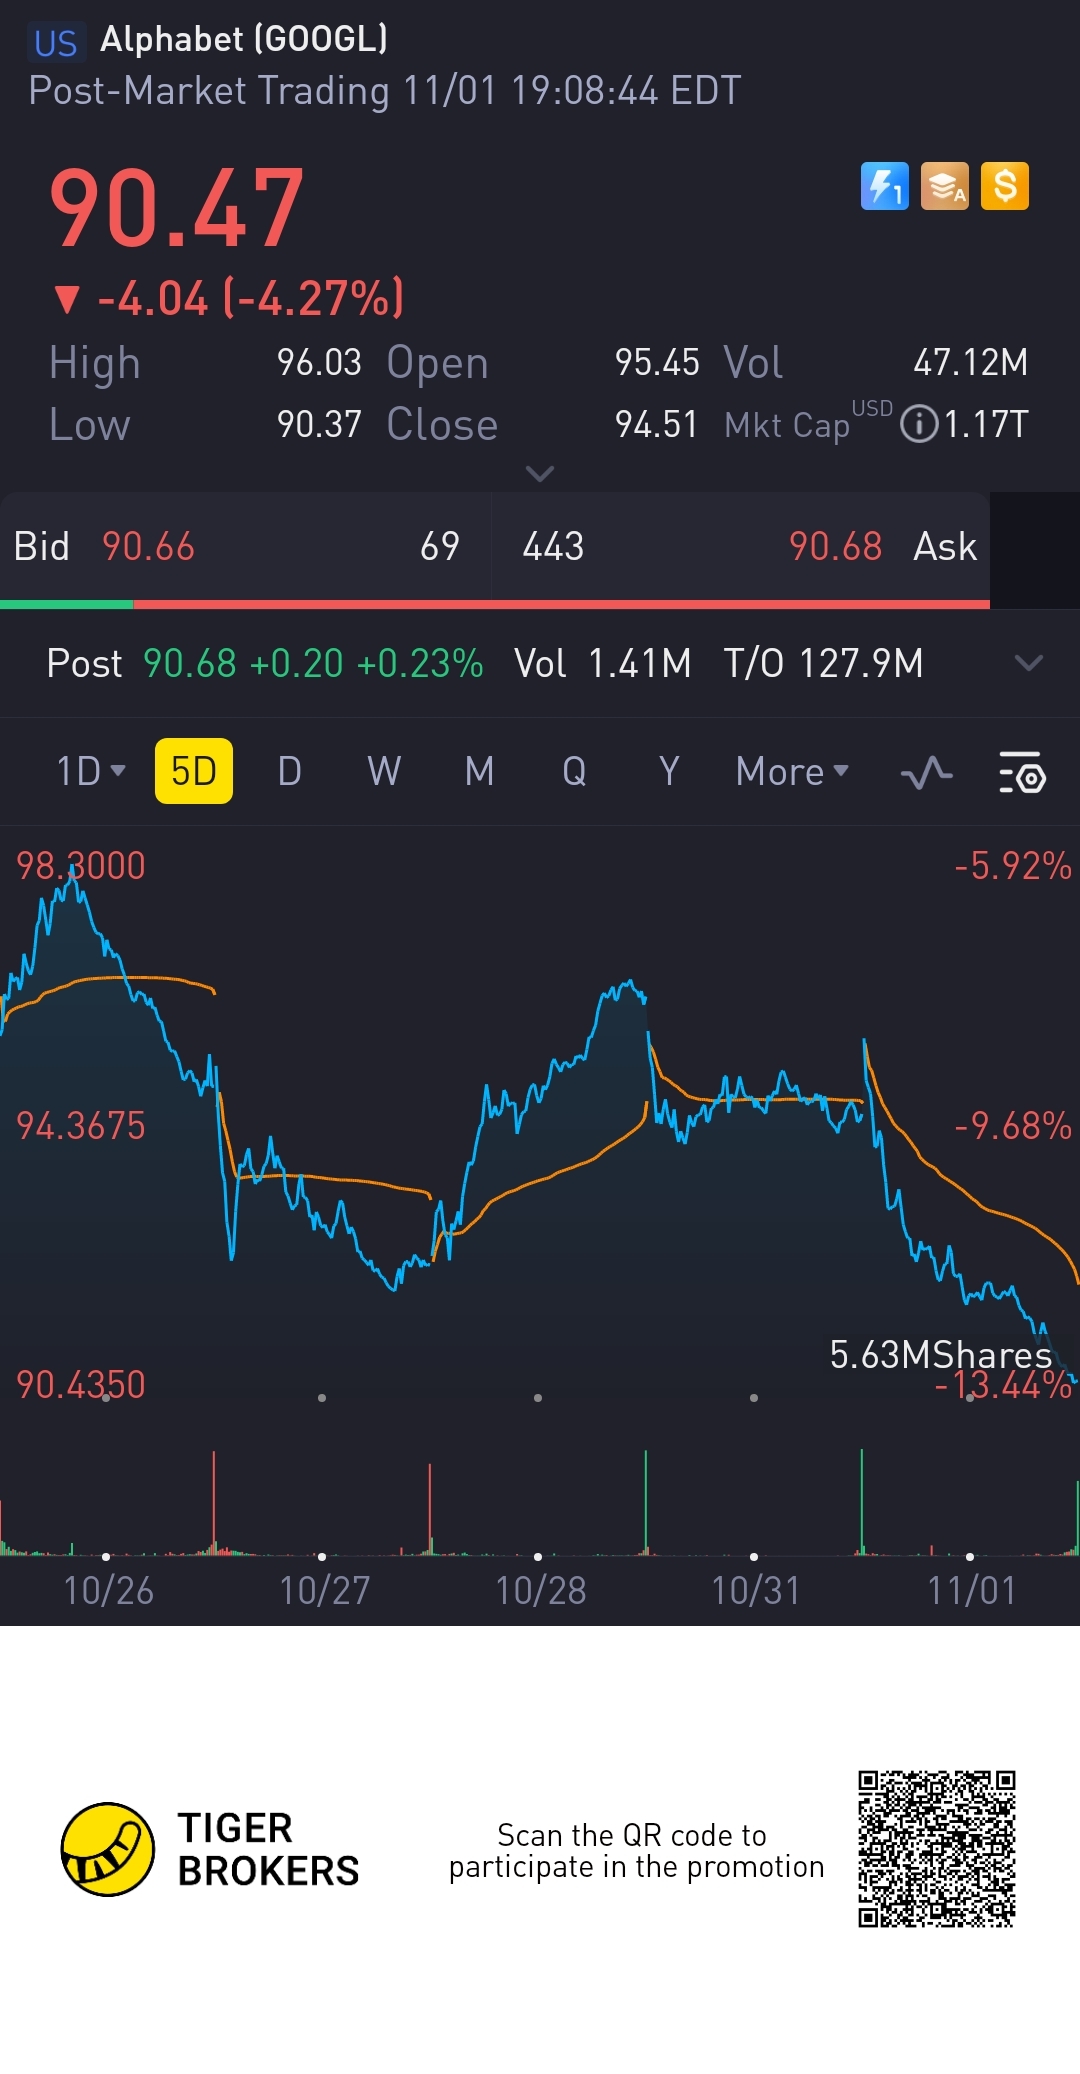Tap the 10/31 date label
The width and height of the screenshot is (1080, 2074).
click(756, 1591)
